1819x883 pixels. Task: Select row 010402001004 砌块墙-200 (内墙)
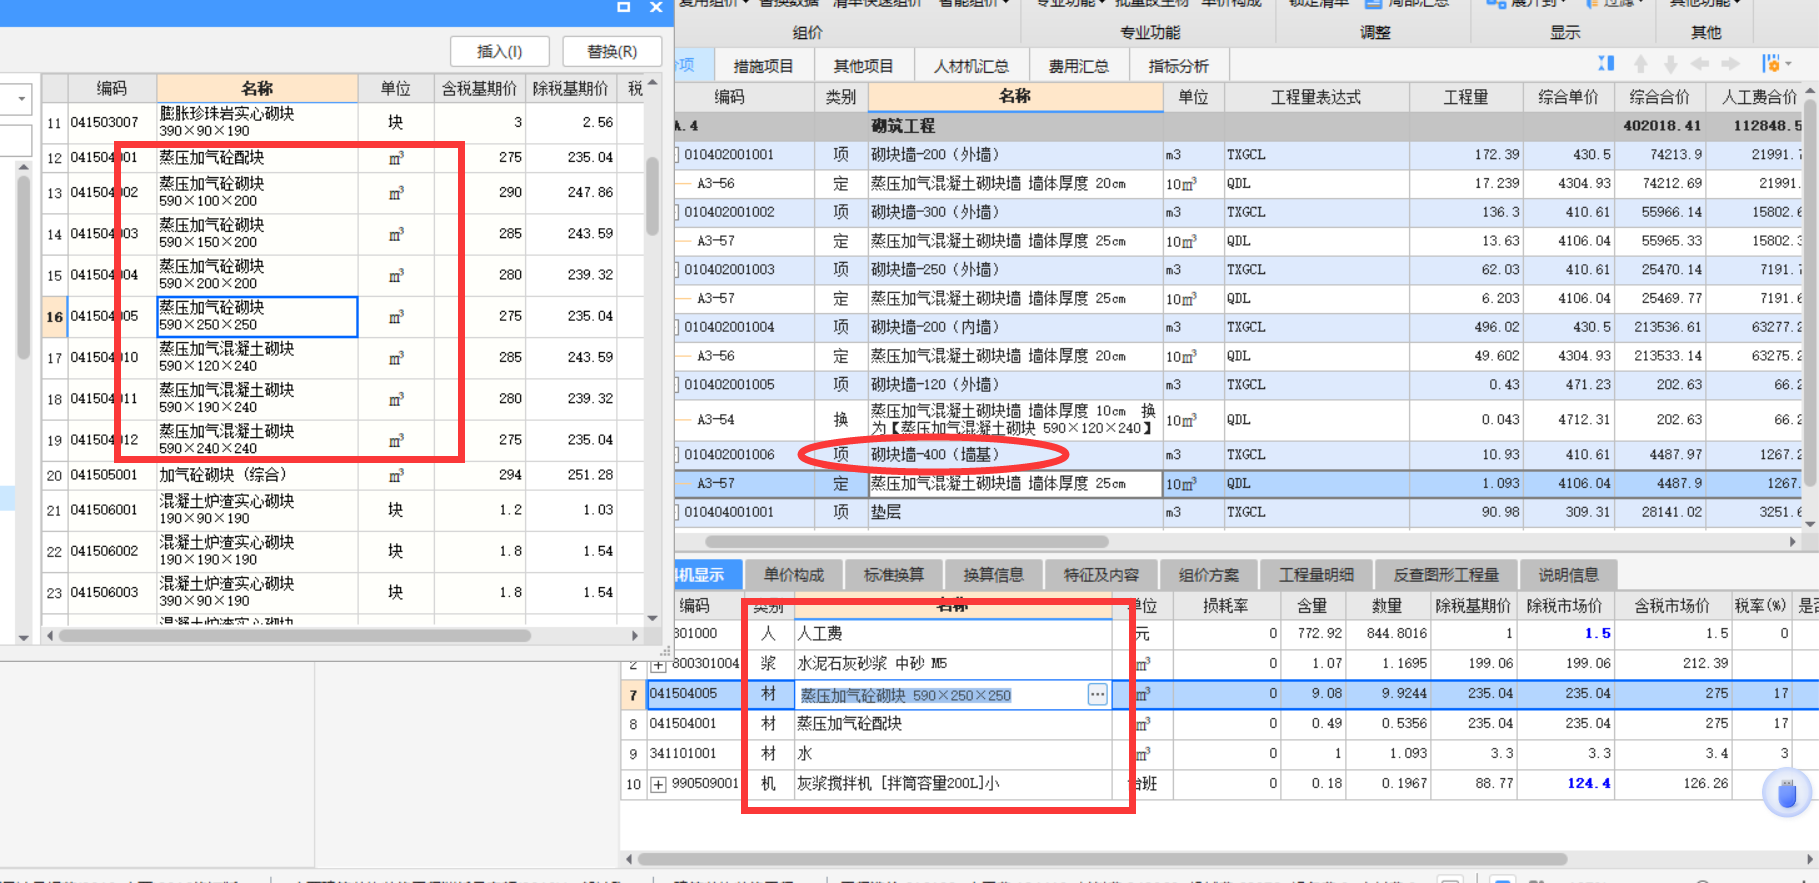click(x=1240, y=327)
